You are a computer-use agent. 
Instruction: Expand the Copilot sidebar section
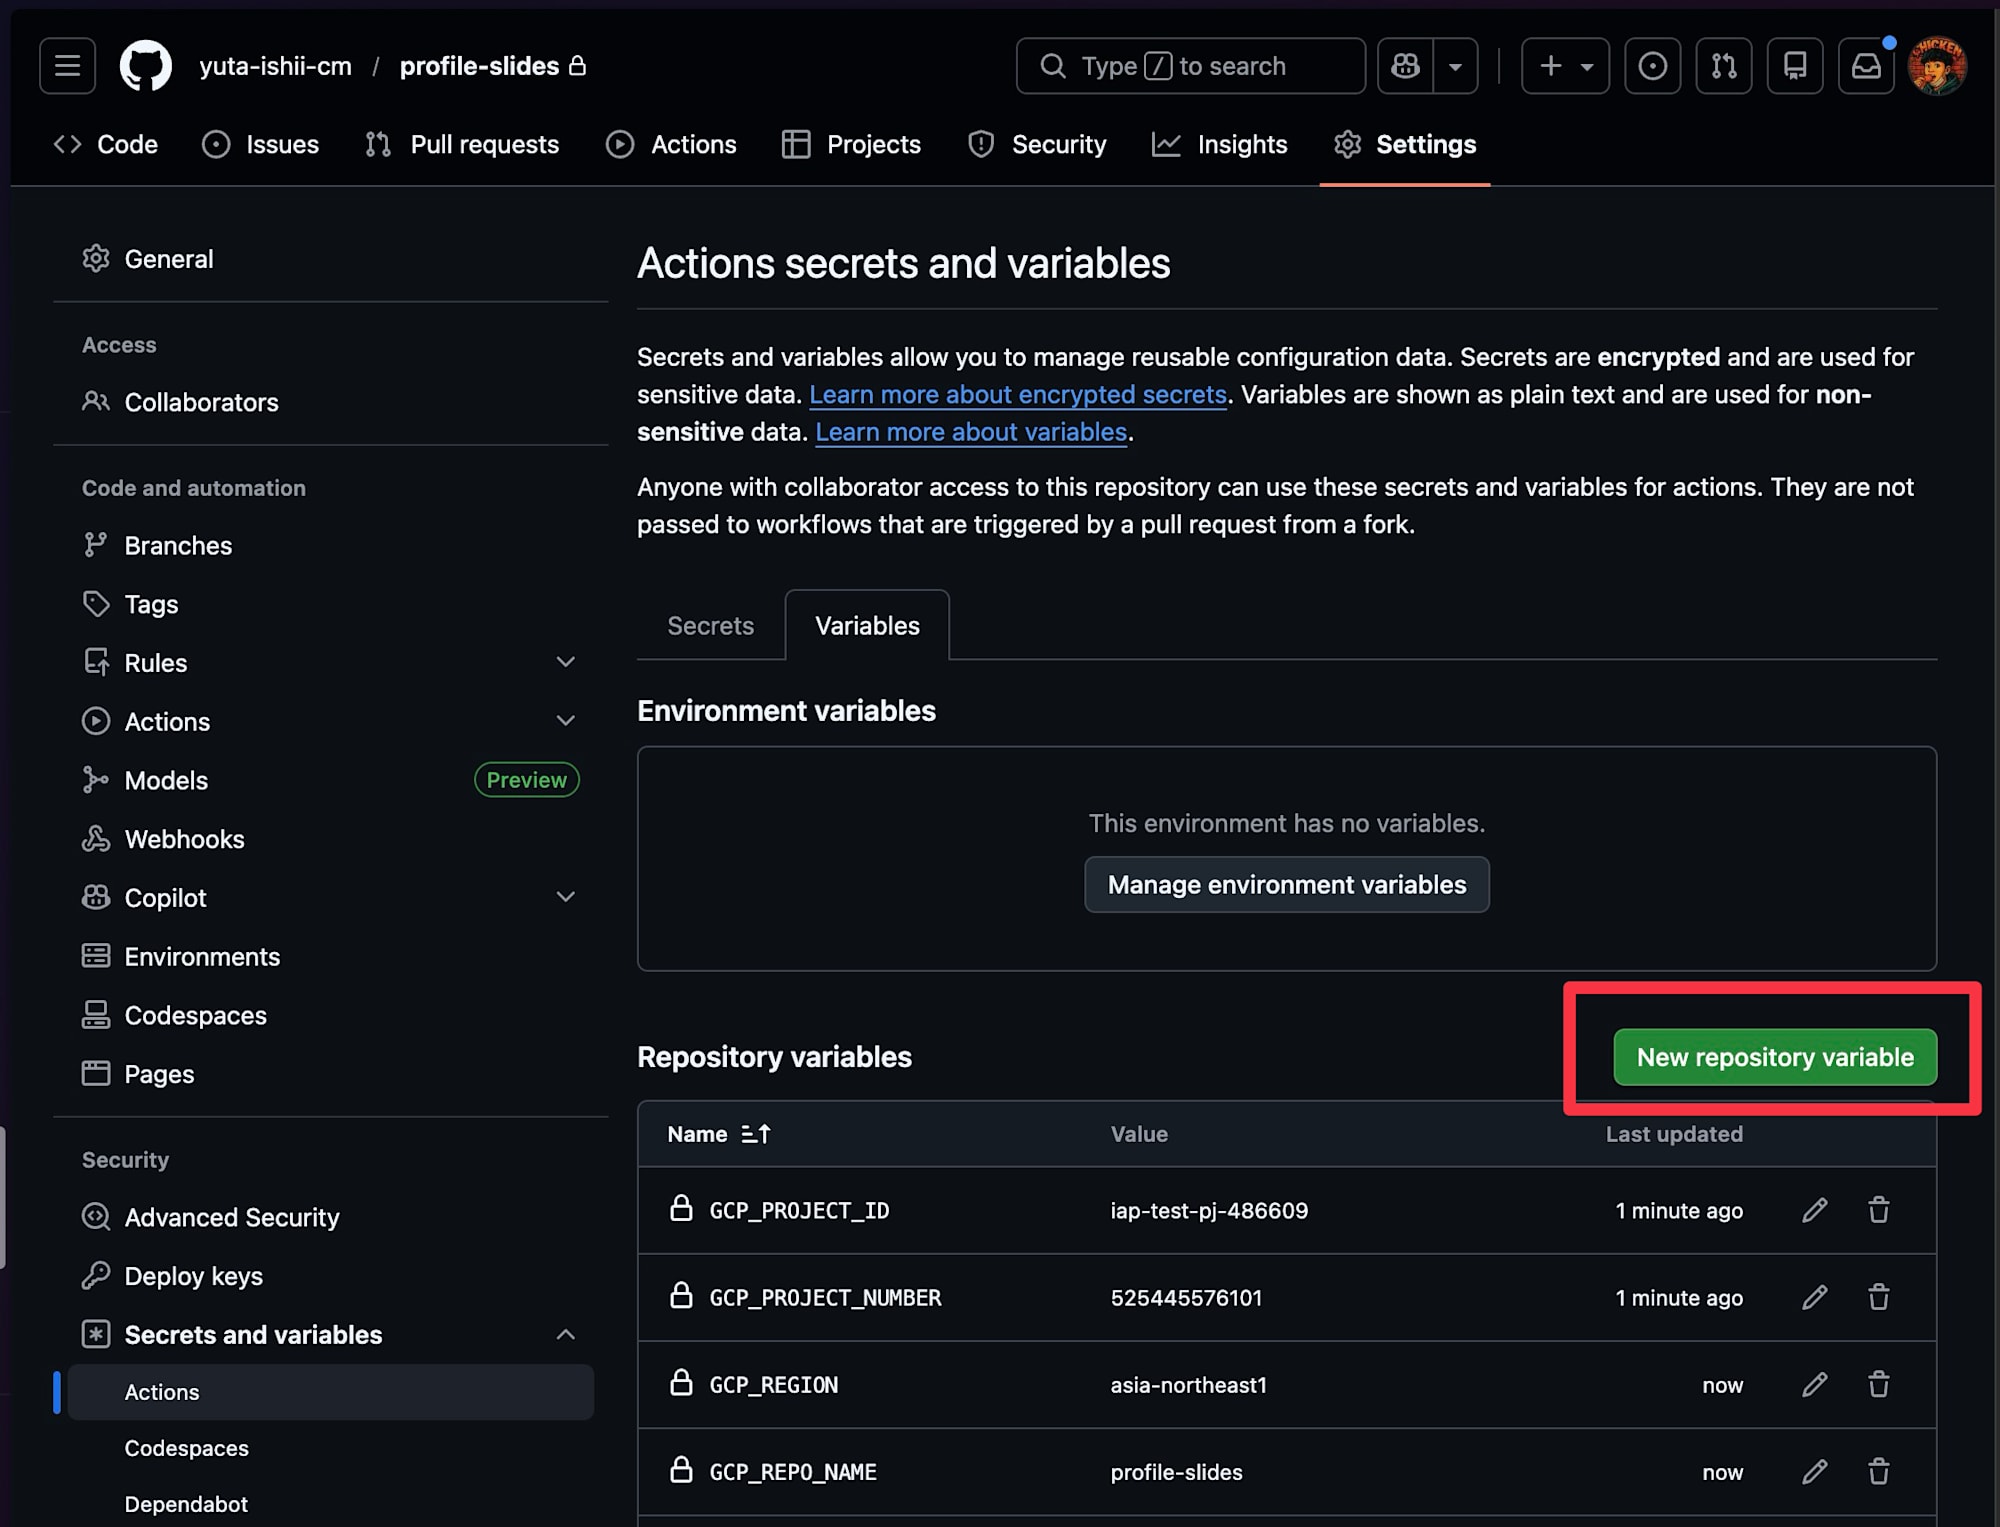565,897
